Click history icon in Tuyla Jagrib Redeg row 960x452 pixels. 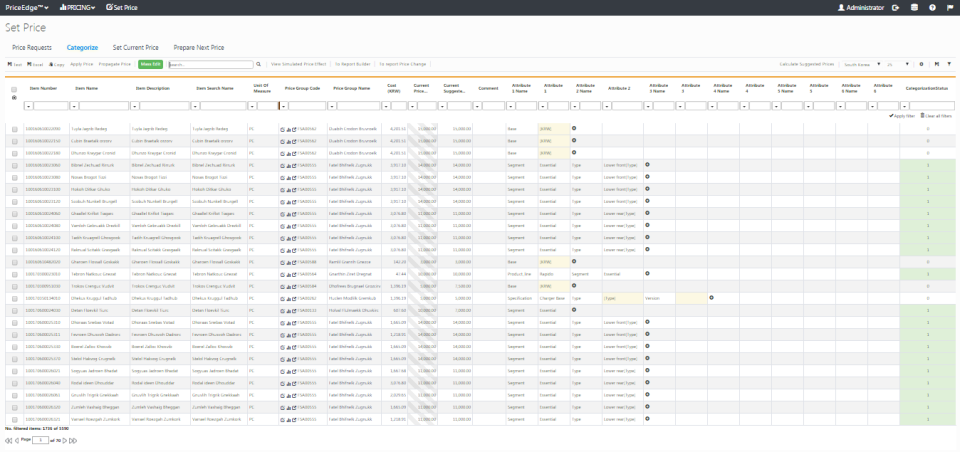pyautogui.click(x=282, y=129)
